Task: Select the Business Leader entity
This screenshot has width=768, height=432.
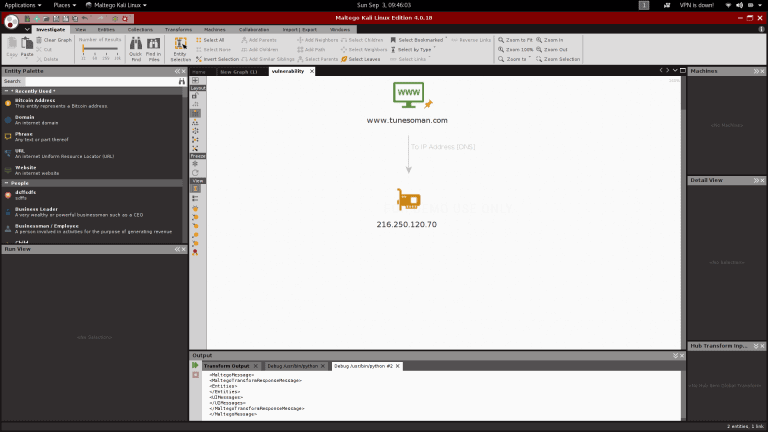Action: [x=93, y=212]
